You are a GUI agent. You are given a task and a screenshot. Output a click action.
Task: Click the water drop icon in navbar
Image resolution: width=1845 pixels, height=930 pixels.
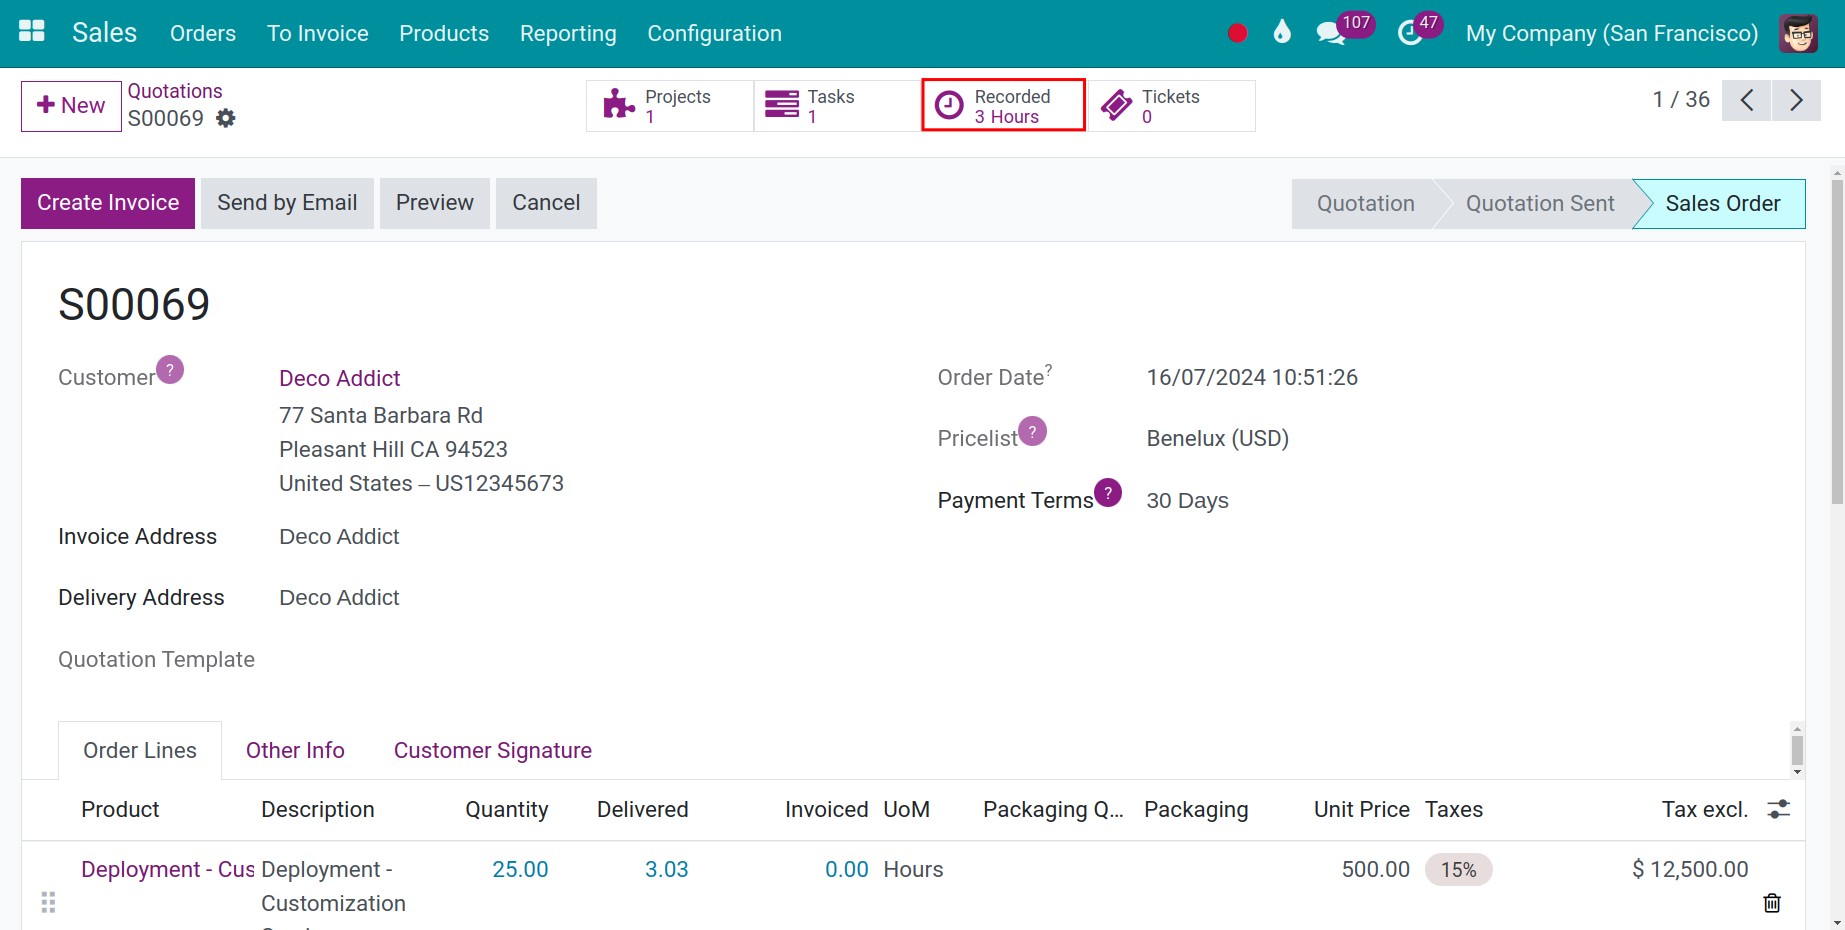click(1282, 32)
